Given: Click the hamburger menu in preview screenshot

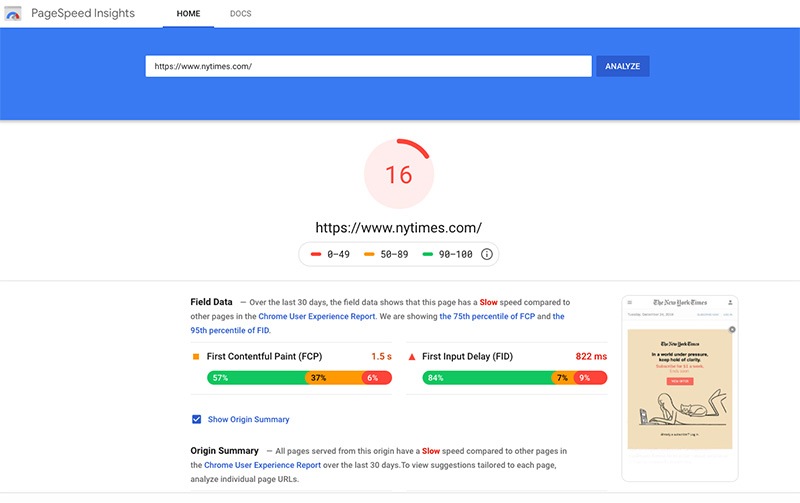Looking at the screenshot, I should (630, 303).
